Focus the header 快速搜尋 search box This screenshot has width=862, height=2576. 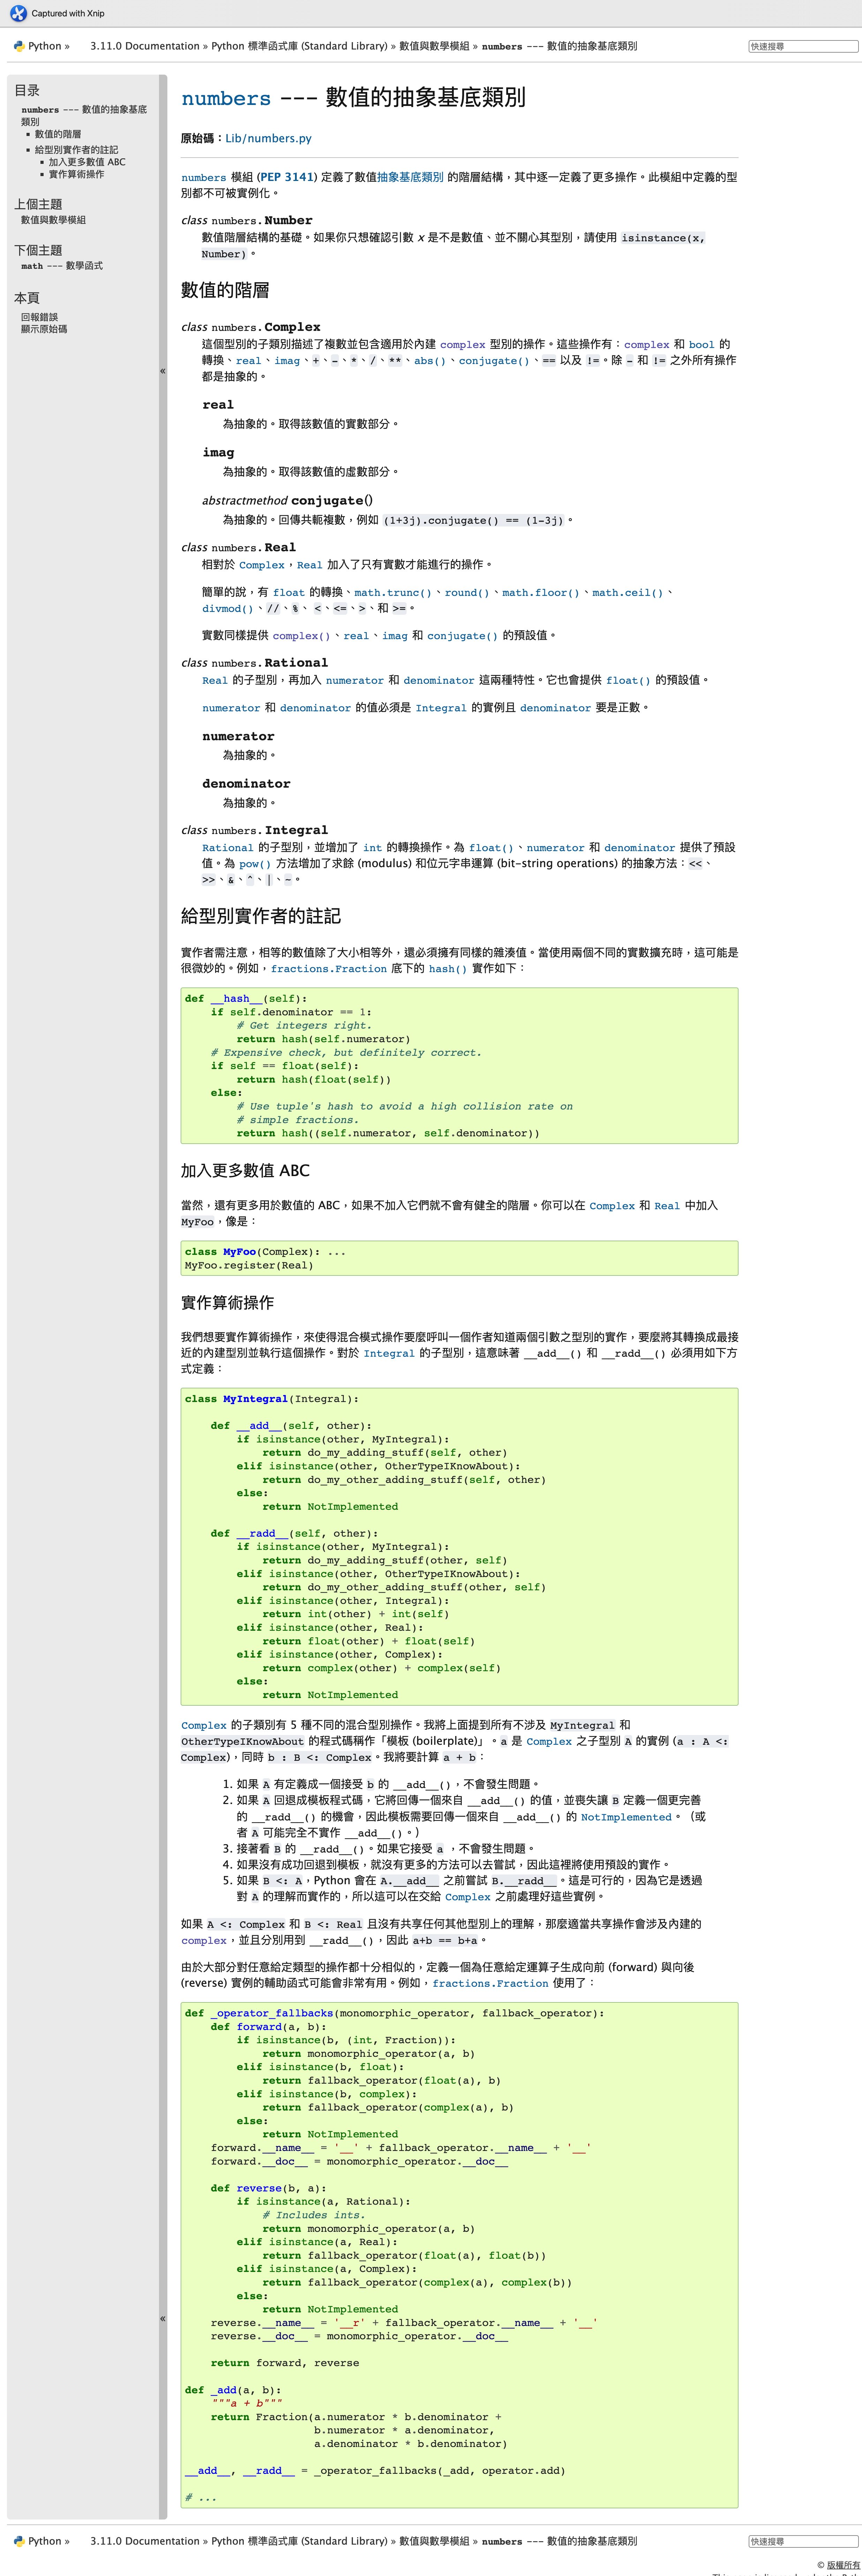803,46
